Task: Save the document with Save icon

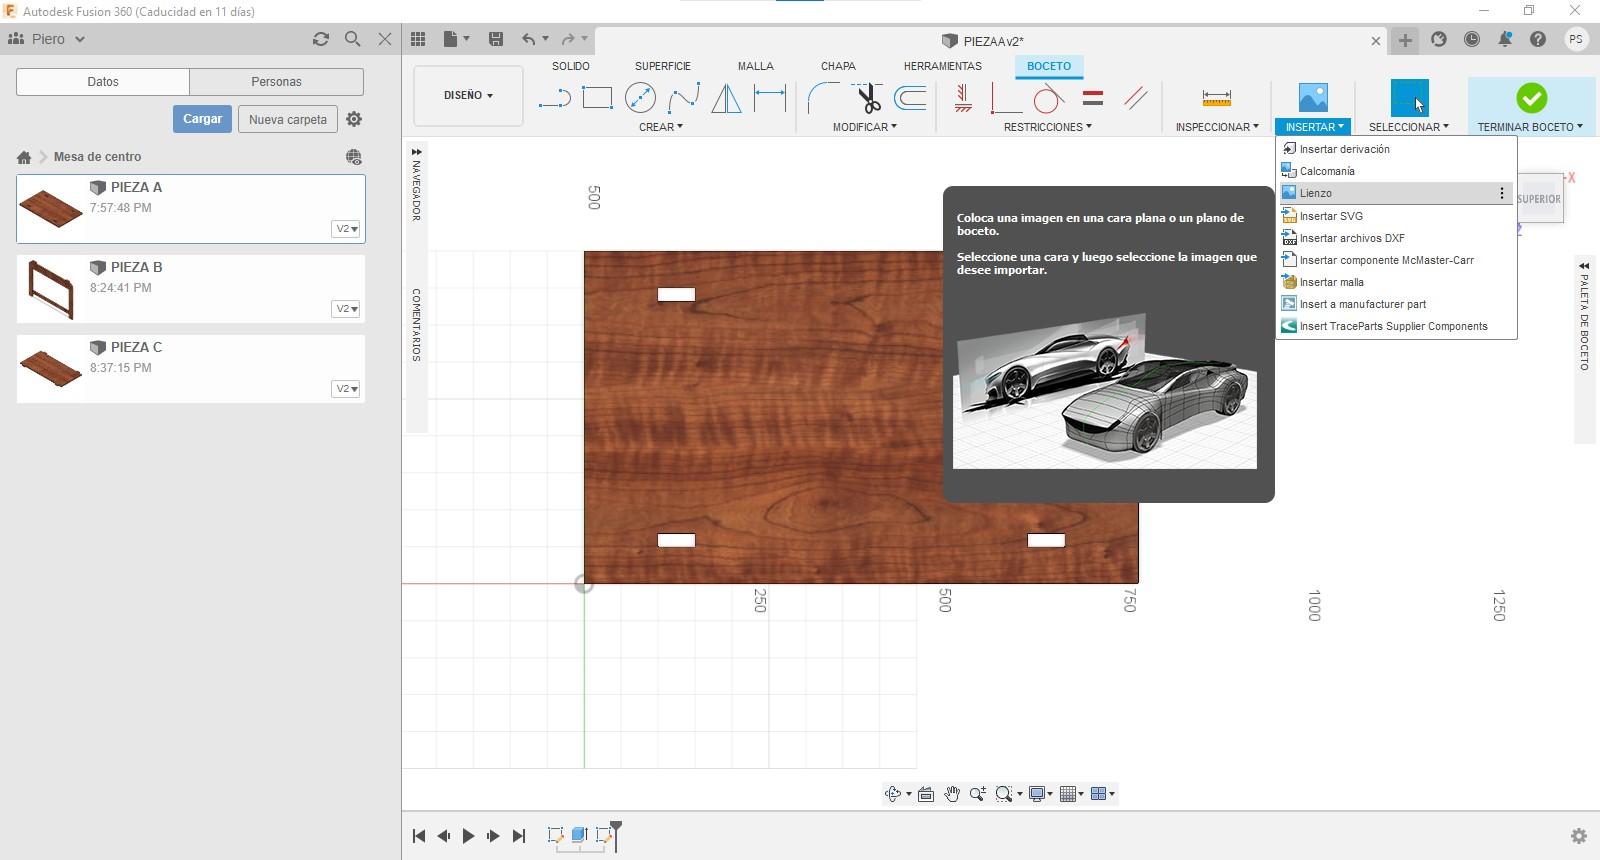Action: tap(495, 39)
